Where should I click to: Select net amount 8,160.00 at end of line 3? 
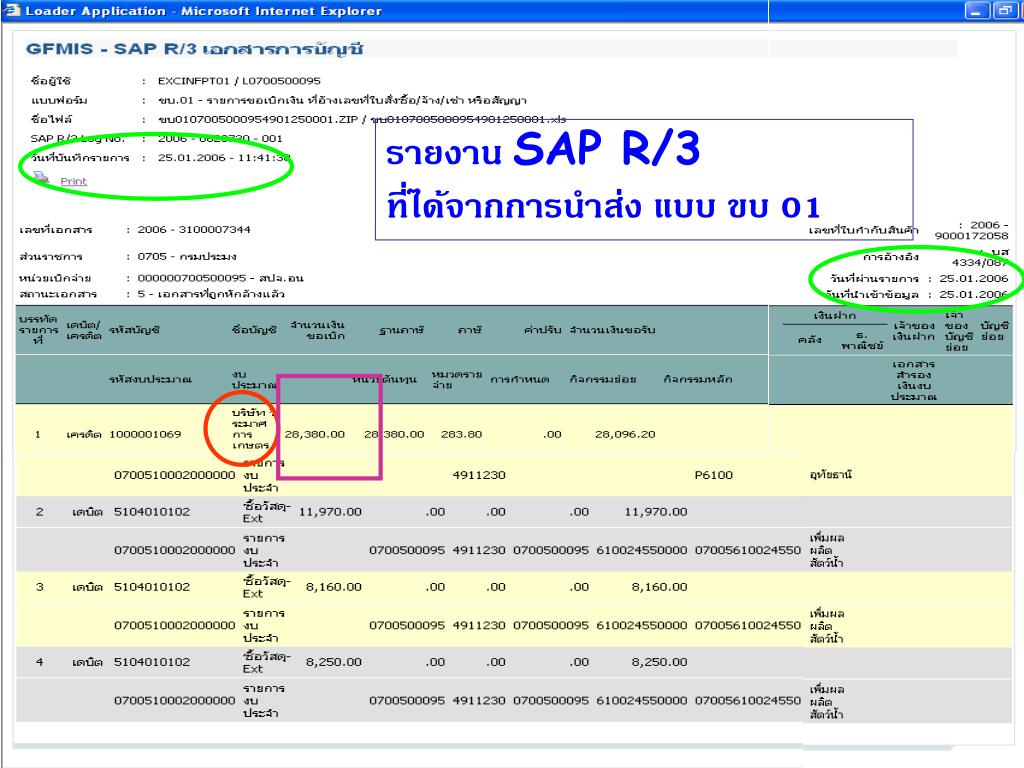659,586
